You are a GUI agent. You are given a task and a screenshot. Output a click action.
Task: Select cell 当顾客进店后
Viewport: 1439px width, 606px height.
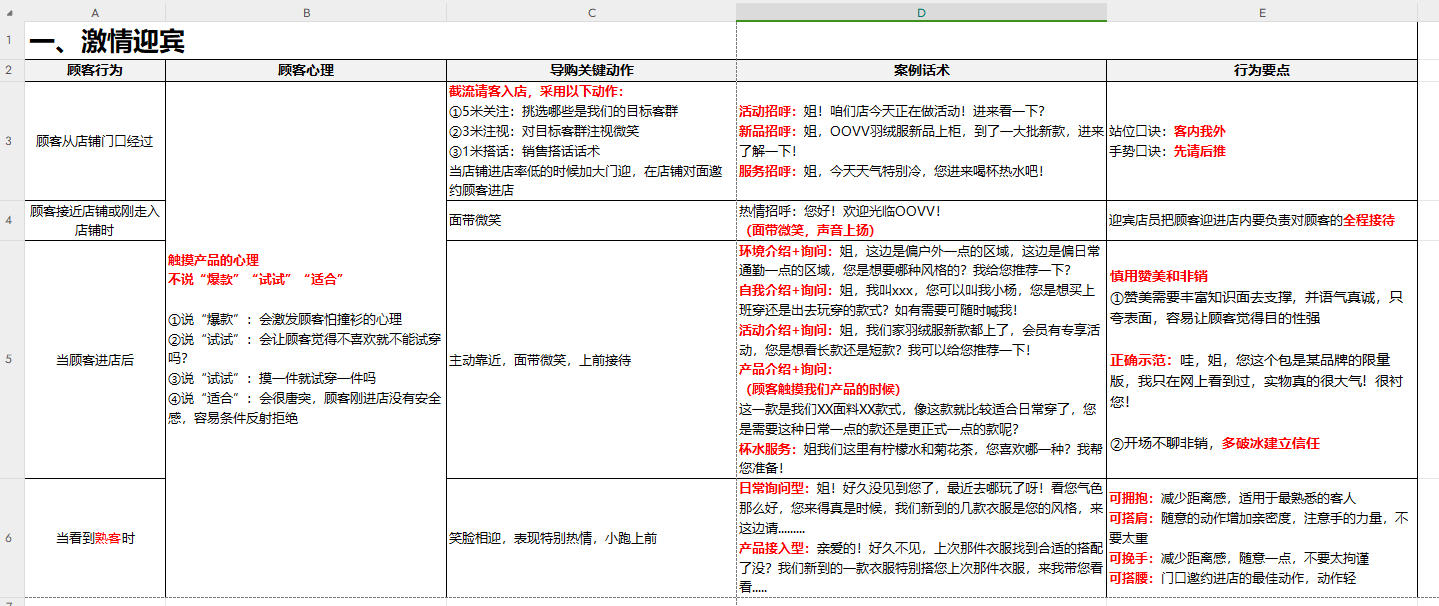pos(95,359)
